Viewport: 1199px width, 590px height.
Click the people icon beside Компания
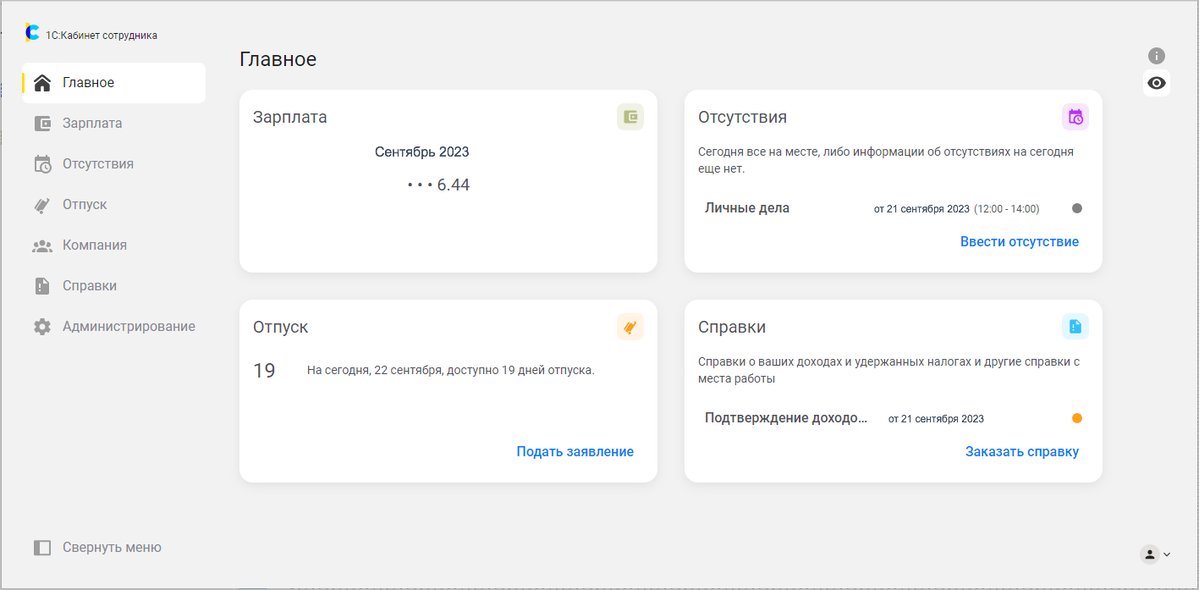42,245
